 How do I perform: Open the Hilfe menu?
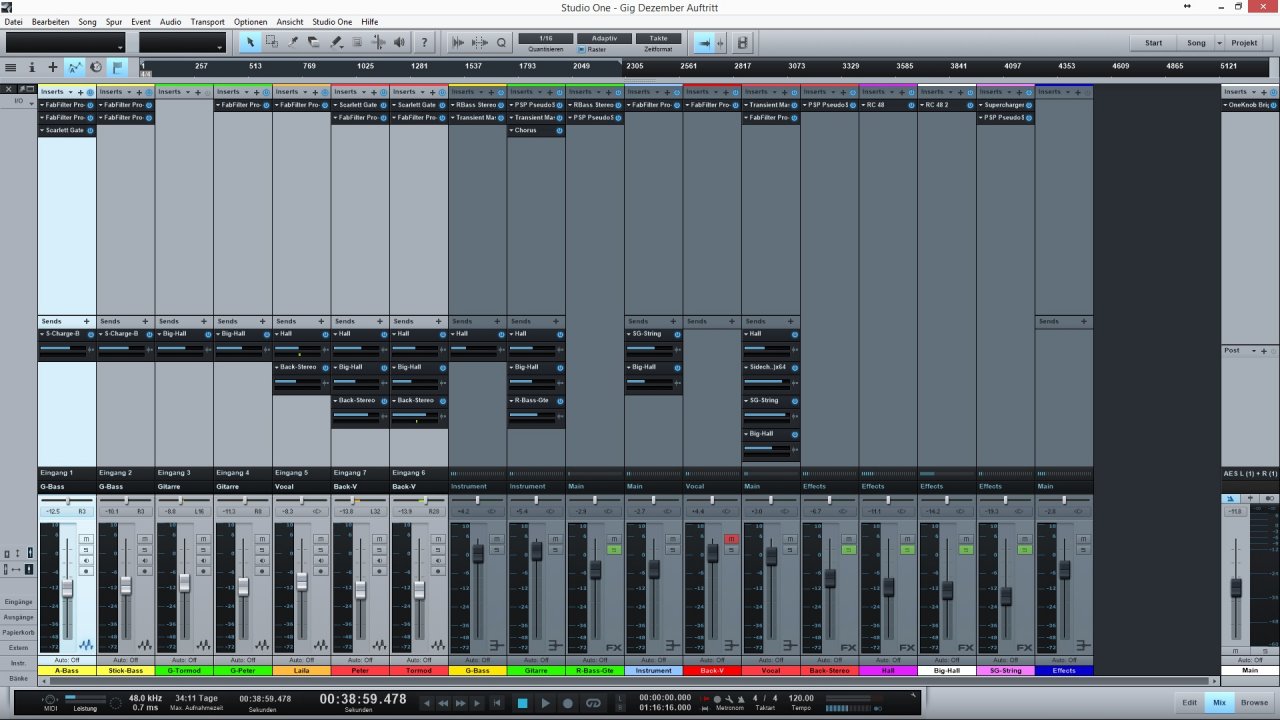pyautogui.click(x=369, y=21)
